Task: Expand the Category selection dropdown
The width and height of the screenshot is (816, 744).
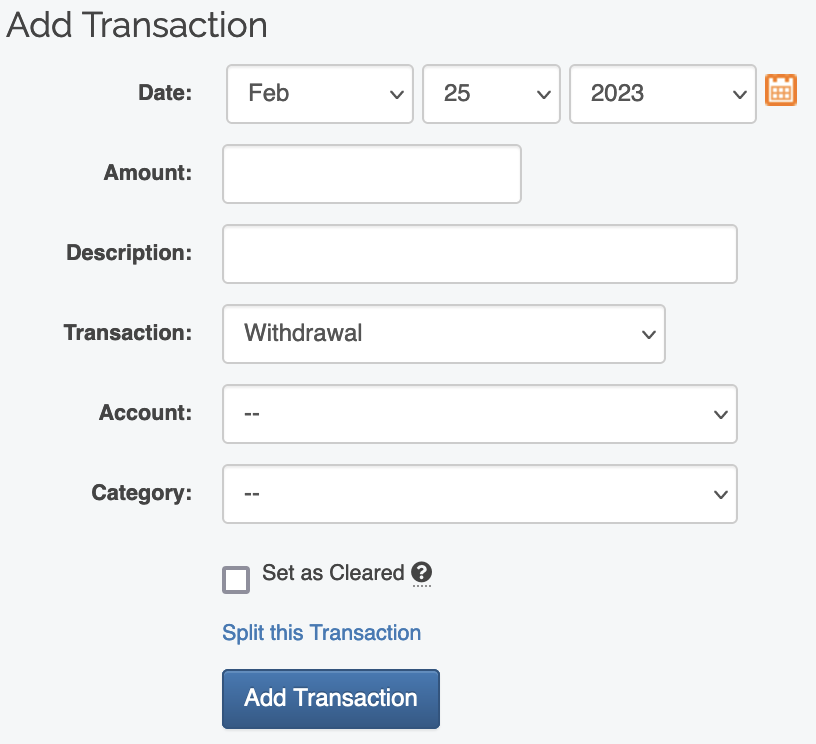Action: [x=479, y=494]
